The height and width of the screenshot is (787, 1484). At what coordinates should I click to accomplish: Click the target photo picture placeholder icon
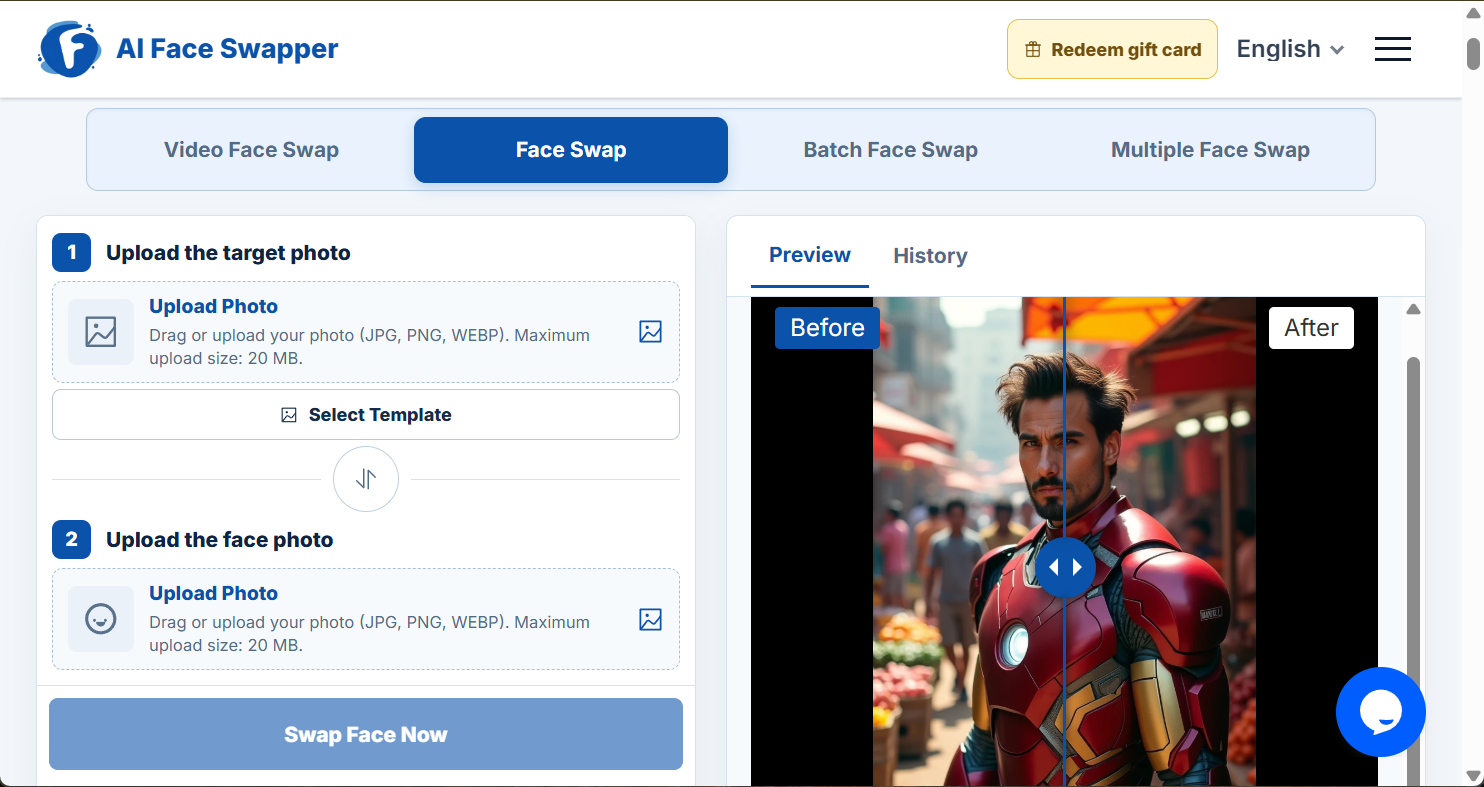(101, 332)
